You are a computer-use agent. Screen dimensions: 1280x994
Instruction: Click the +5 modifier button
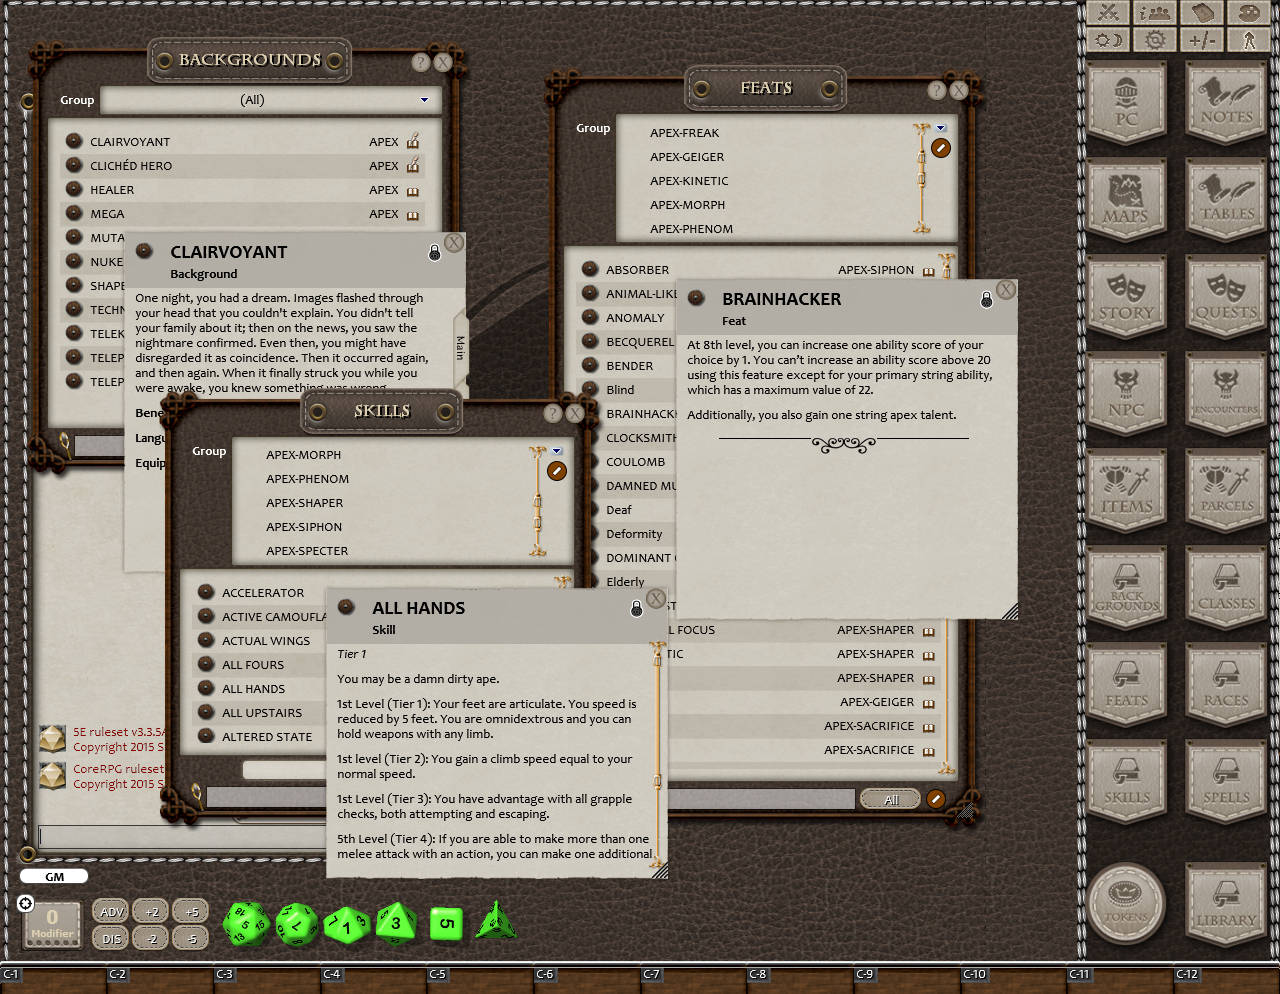pyautogui.click(x=191, y=911)
